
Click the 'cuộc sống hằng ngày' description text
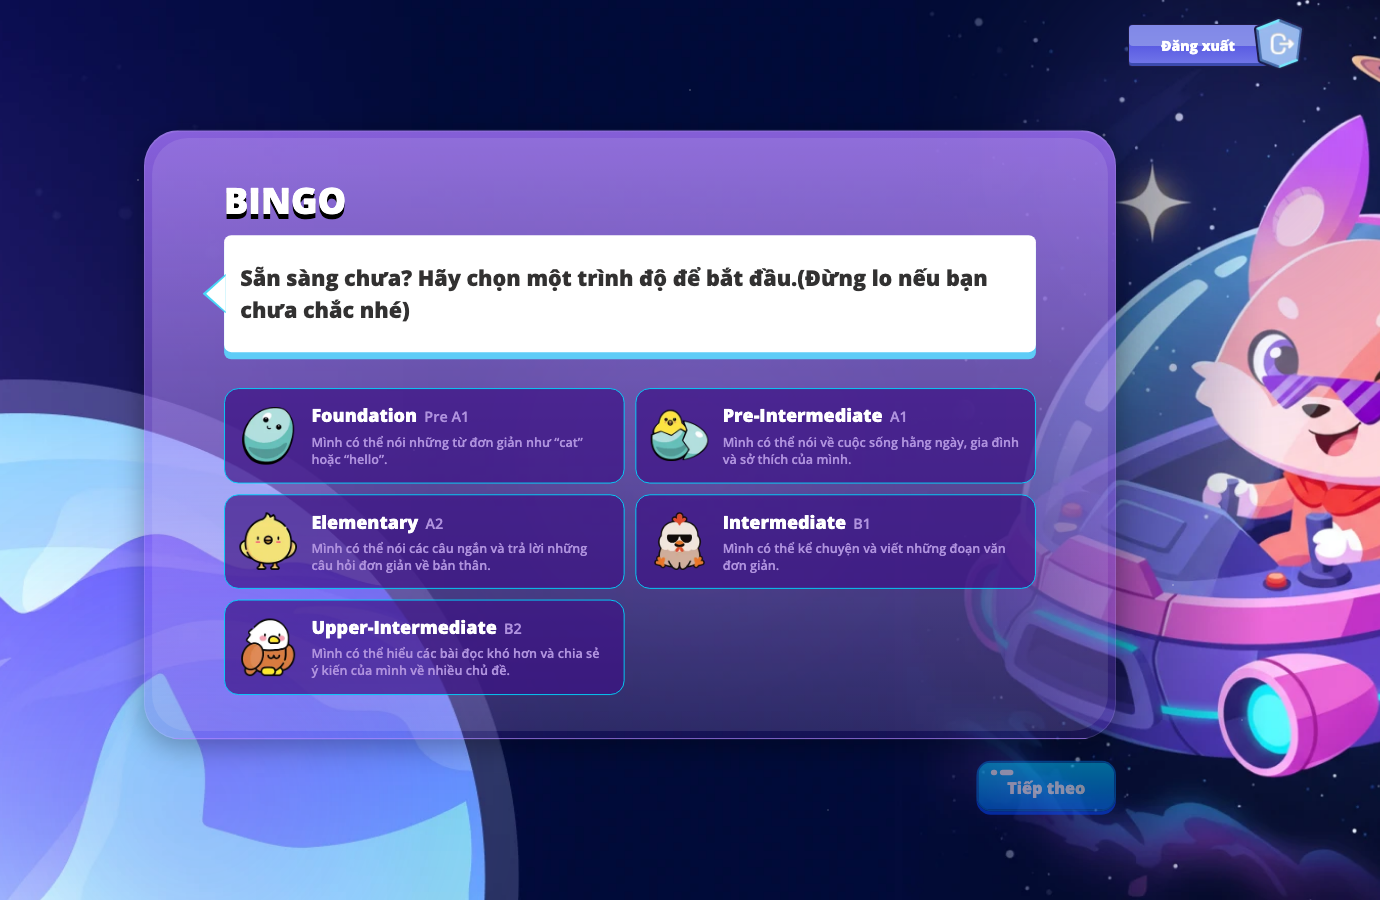click(x=871, y=451)
